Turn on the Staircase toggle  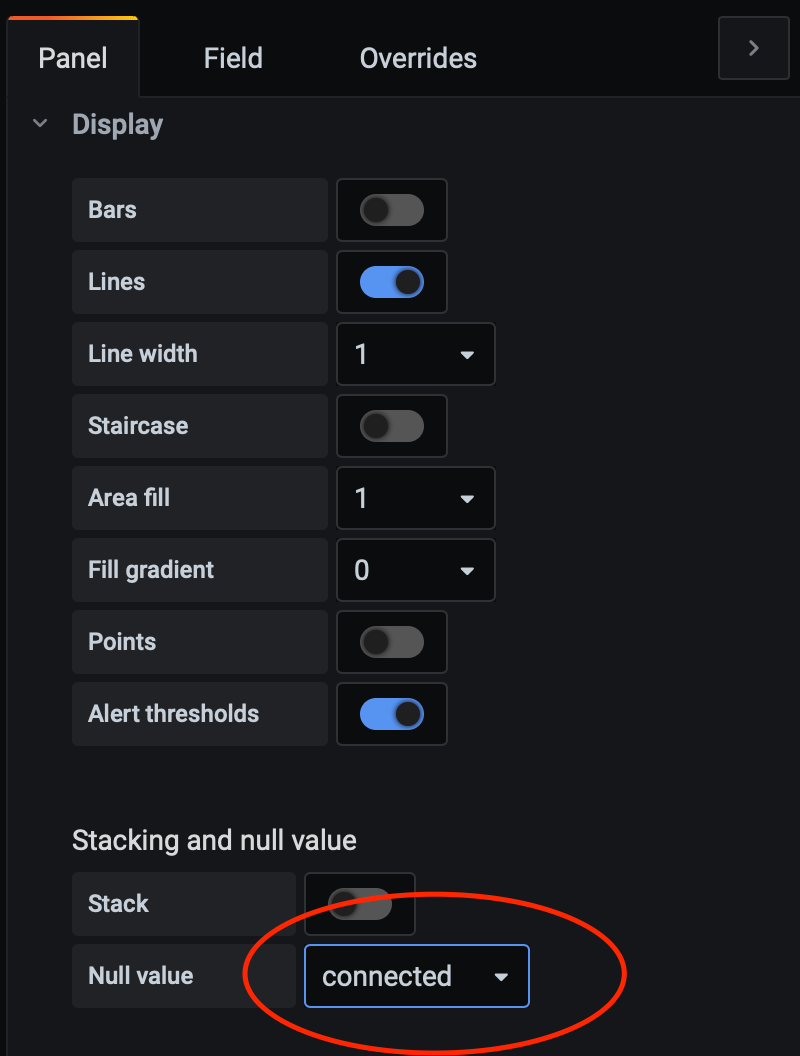[392, 426]
